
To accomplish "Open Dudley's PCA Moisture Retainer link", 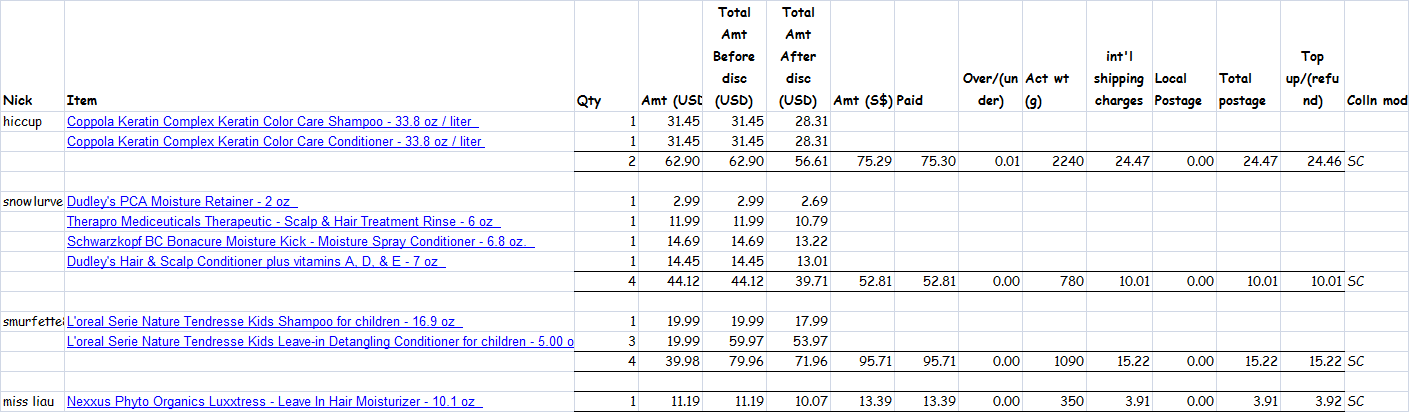I will click(182, 201).
